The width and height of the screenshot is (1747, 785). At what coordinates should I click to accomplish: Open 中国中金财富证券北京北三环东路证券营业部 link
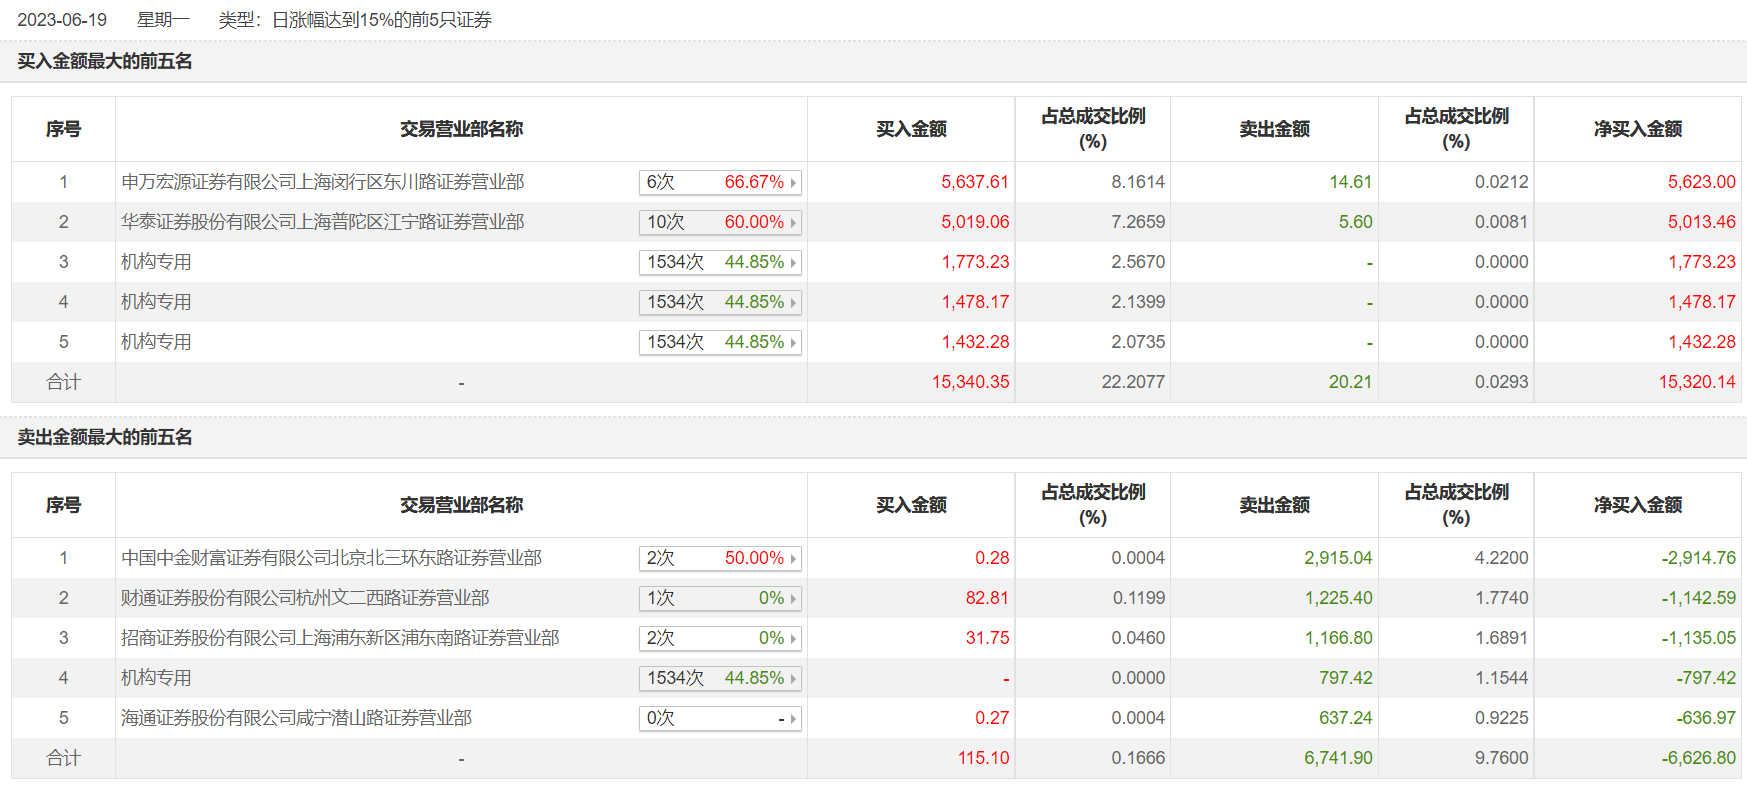[x=331, y=558]
